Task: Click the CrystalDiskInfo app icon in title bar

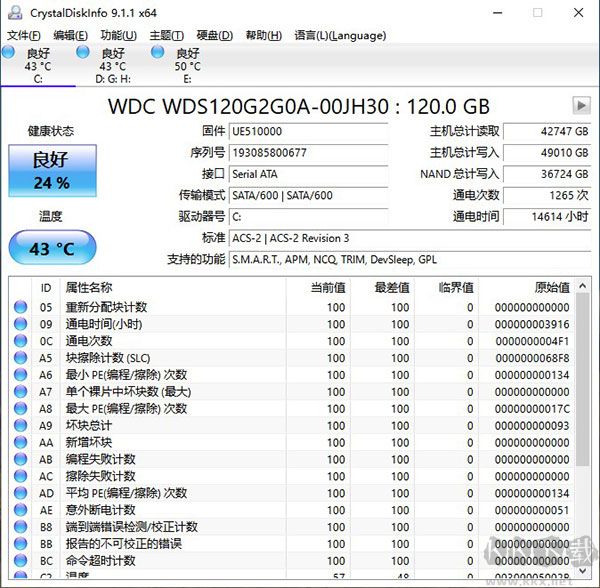Action: (15, 13)
